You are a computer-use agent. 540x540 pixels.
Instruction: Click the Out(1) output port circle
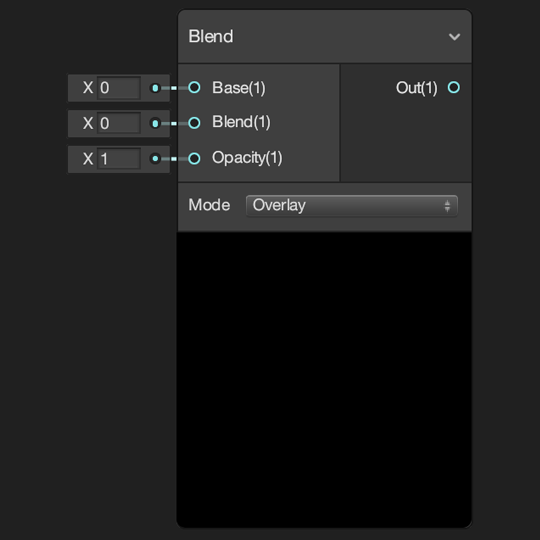pos(454,87)
